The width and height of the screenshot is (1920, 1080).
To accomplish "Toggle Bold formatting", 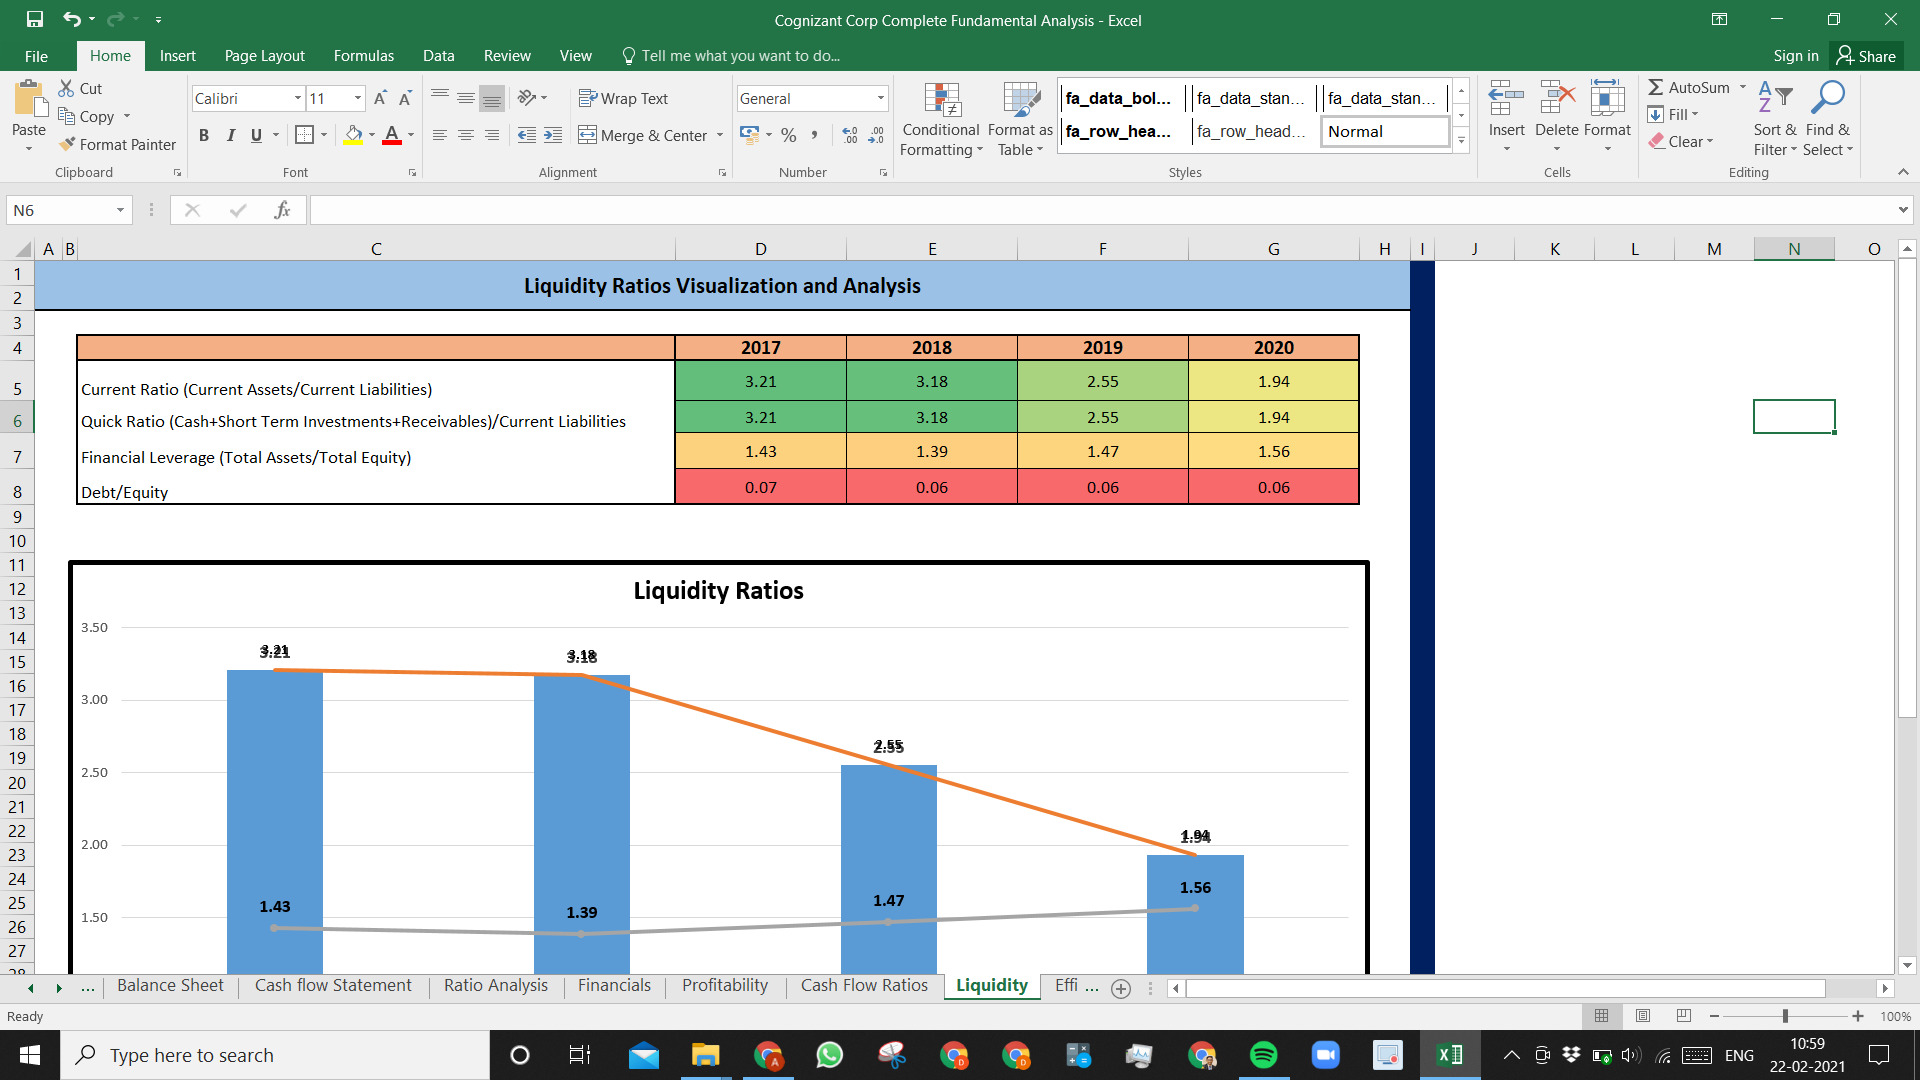I will (x=204, y=135).
